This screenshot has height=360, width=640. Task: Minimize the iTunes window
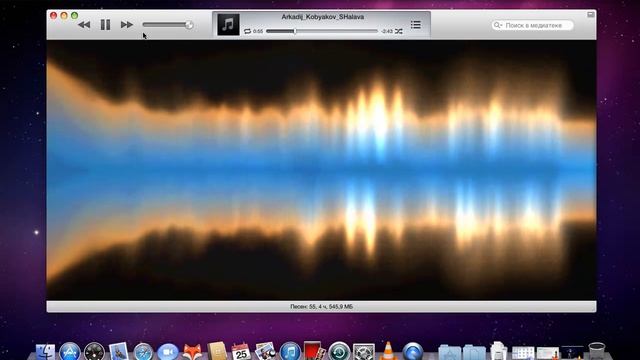pyautogui.click(x=64, y=16)
